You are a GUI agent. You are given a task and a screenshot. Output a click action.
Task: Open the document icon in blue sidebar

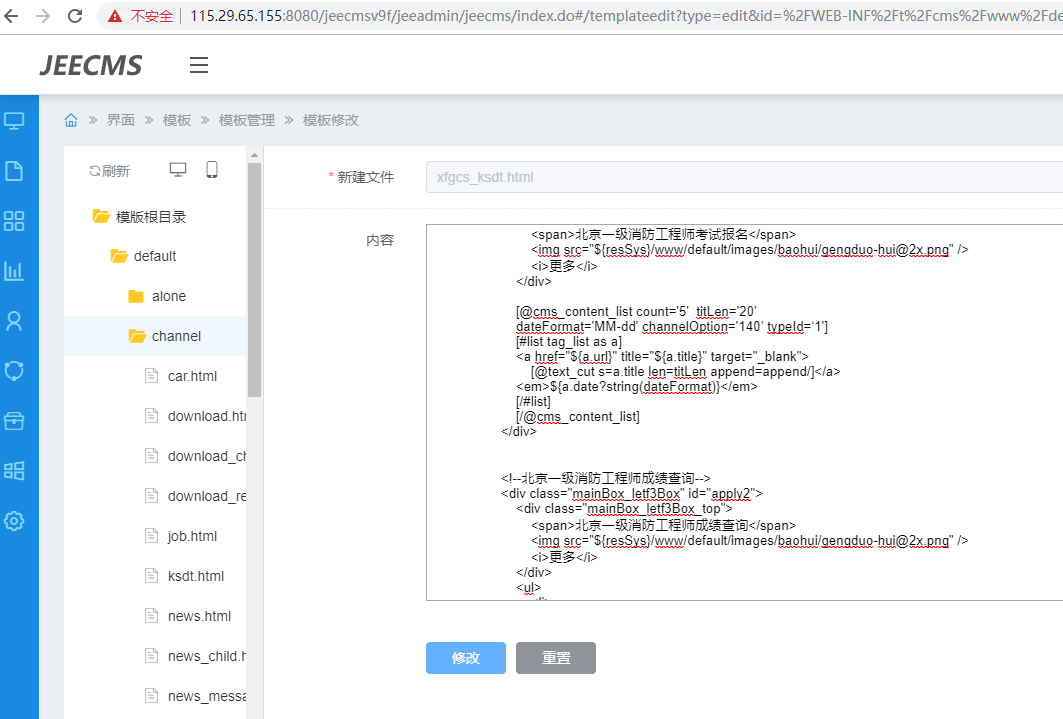[14, 171]
